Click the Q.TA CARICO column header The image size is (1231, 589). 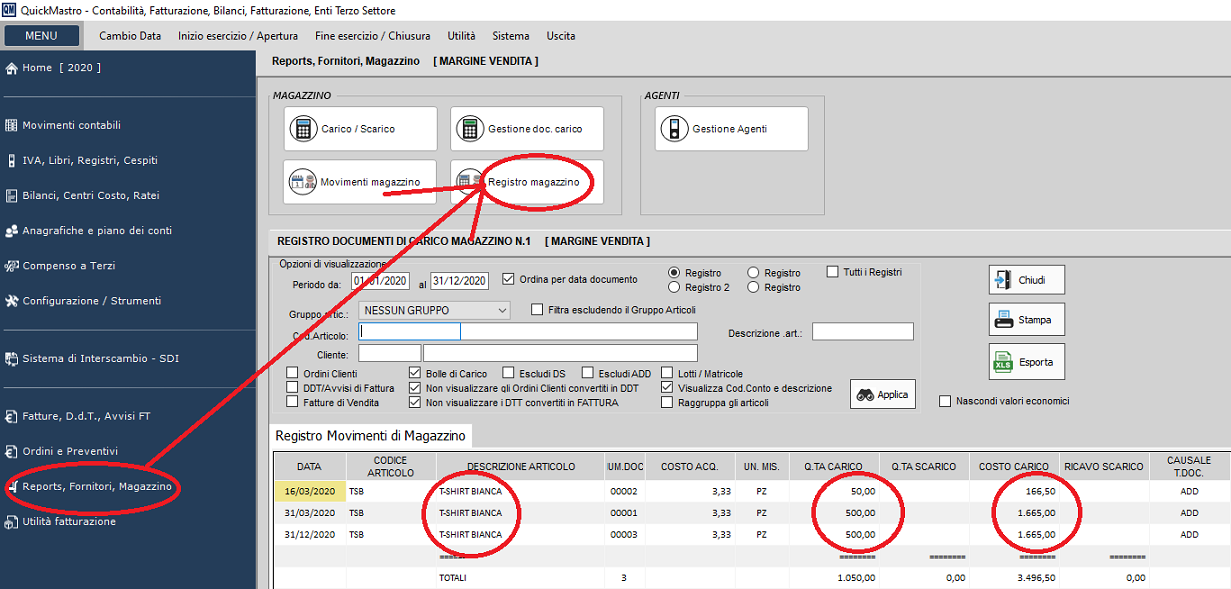(834, 466)
